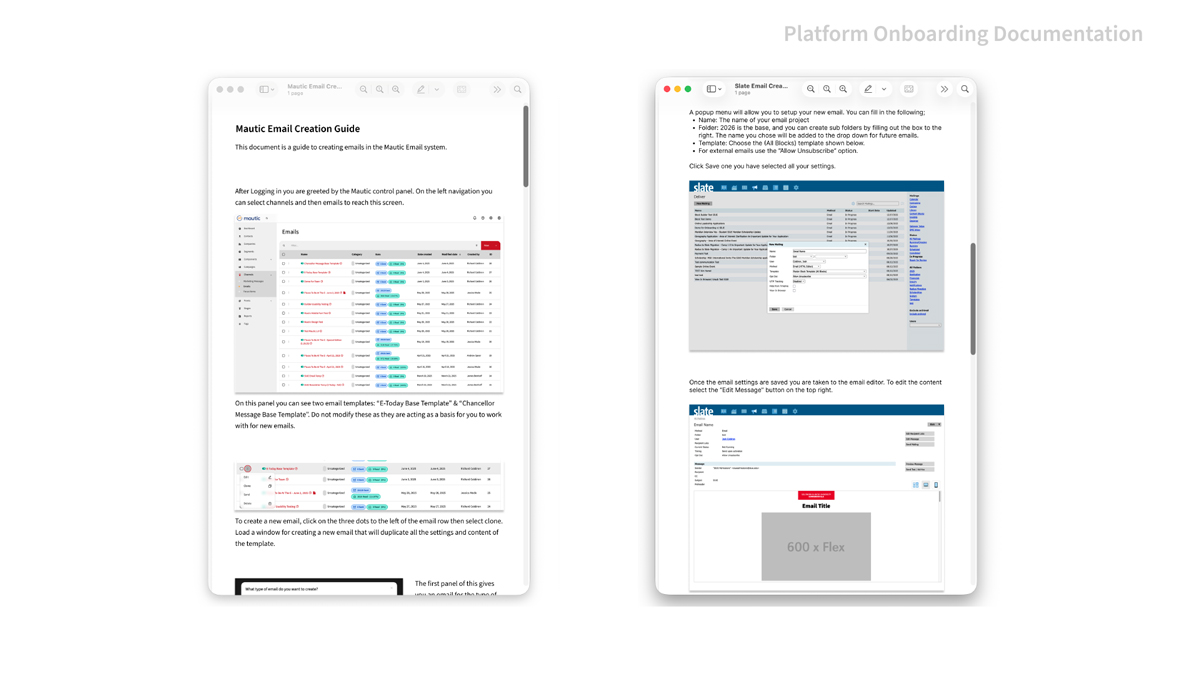Viewport: 1200px width, 675px height.
Task: Click the Slate Email Crea... window title
Action: pos(761,86)
